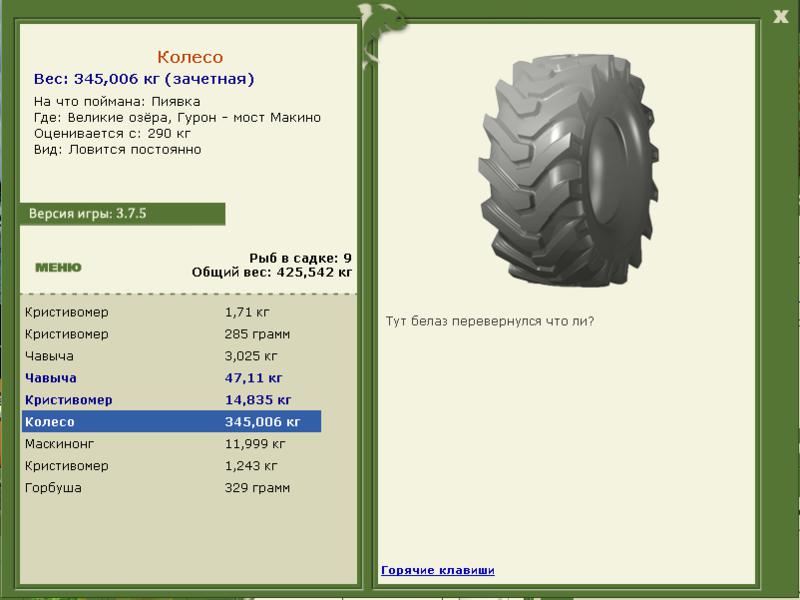The width and height of the screenshot is (800, 600).
Task: Select Чавыча 47,11 кг row
Action: 171,378
